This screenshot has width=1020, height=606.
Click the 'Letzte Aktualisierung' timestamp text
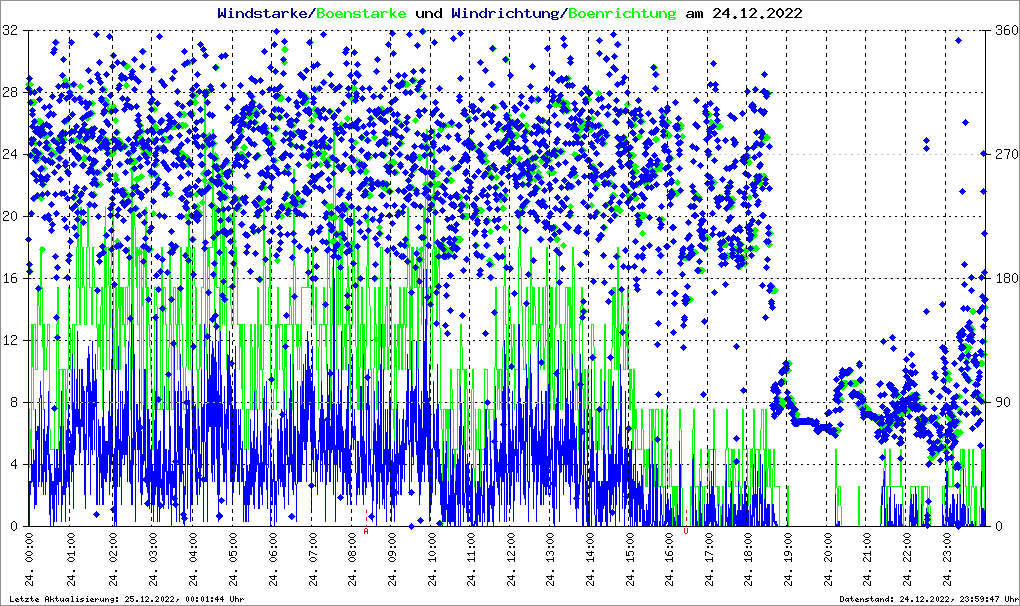click(x=127, y=599)
